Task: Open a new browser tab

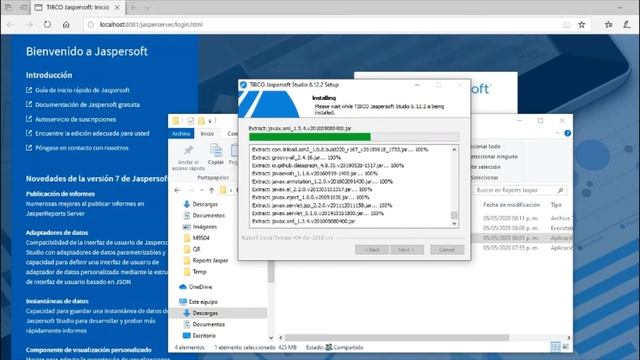Action: pos(133,7)
